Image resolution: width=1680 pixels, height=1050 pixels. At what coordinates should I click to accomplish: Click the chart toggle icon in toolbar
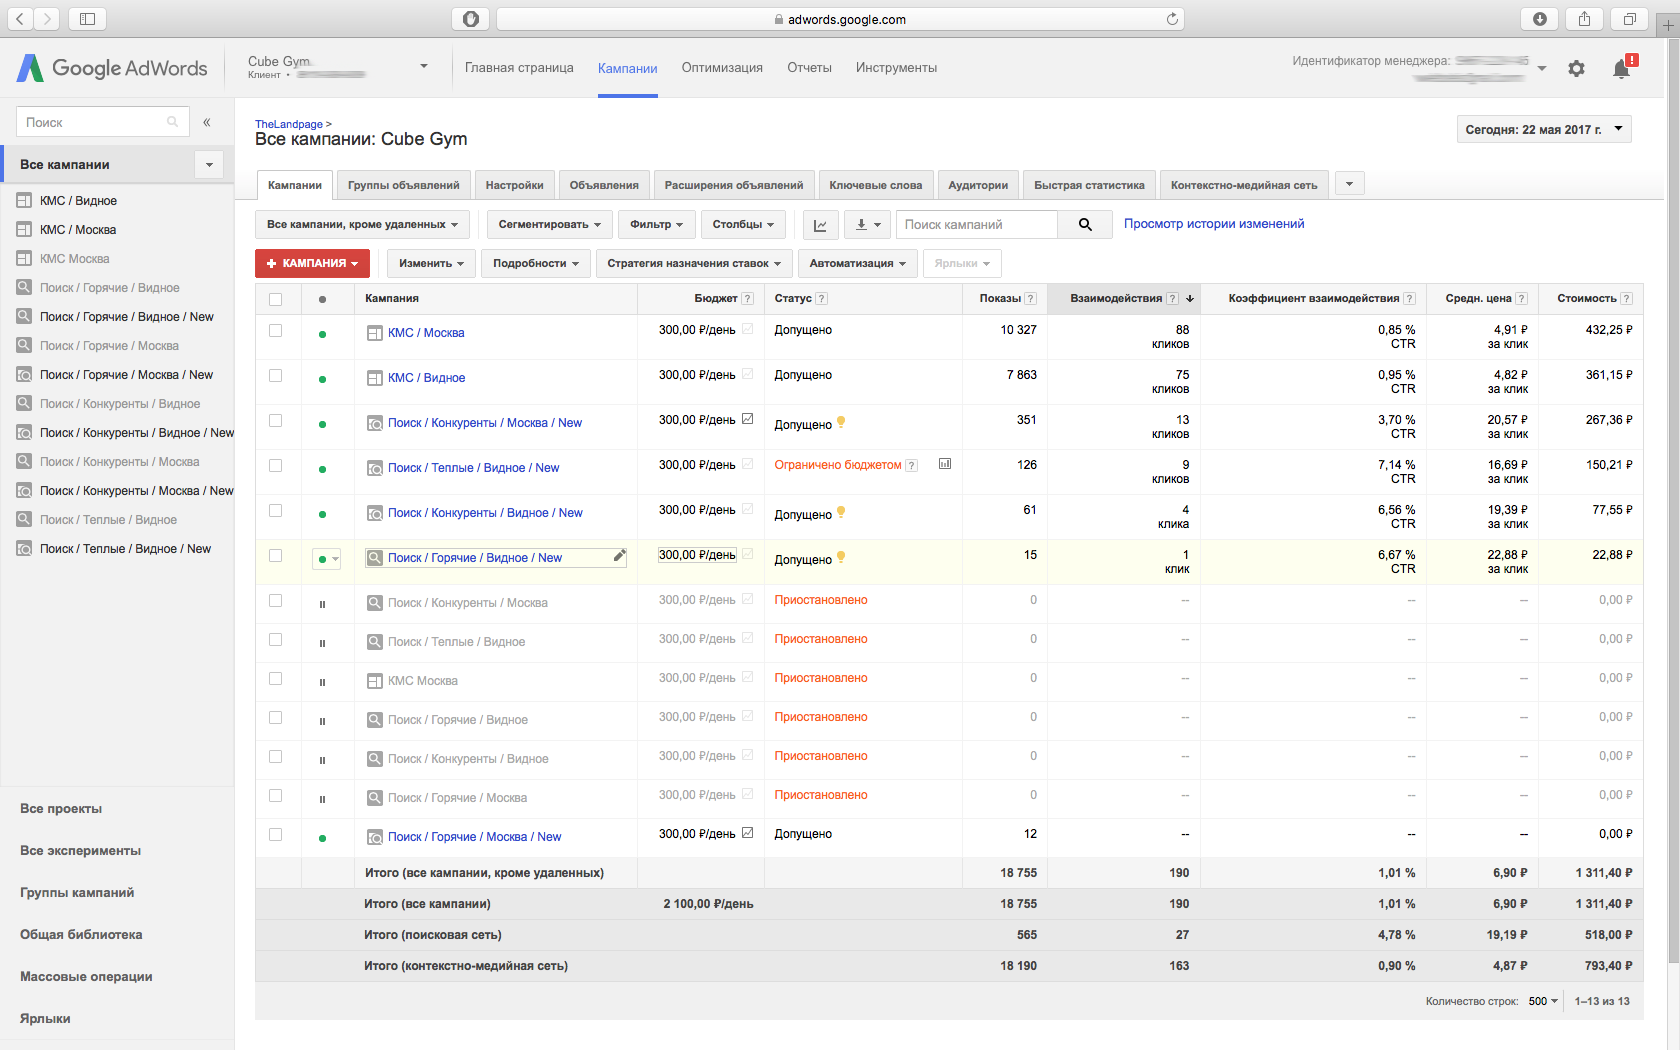point(820,225)
